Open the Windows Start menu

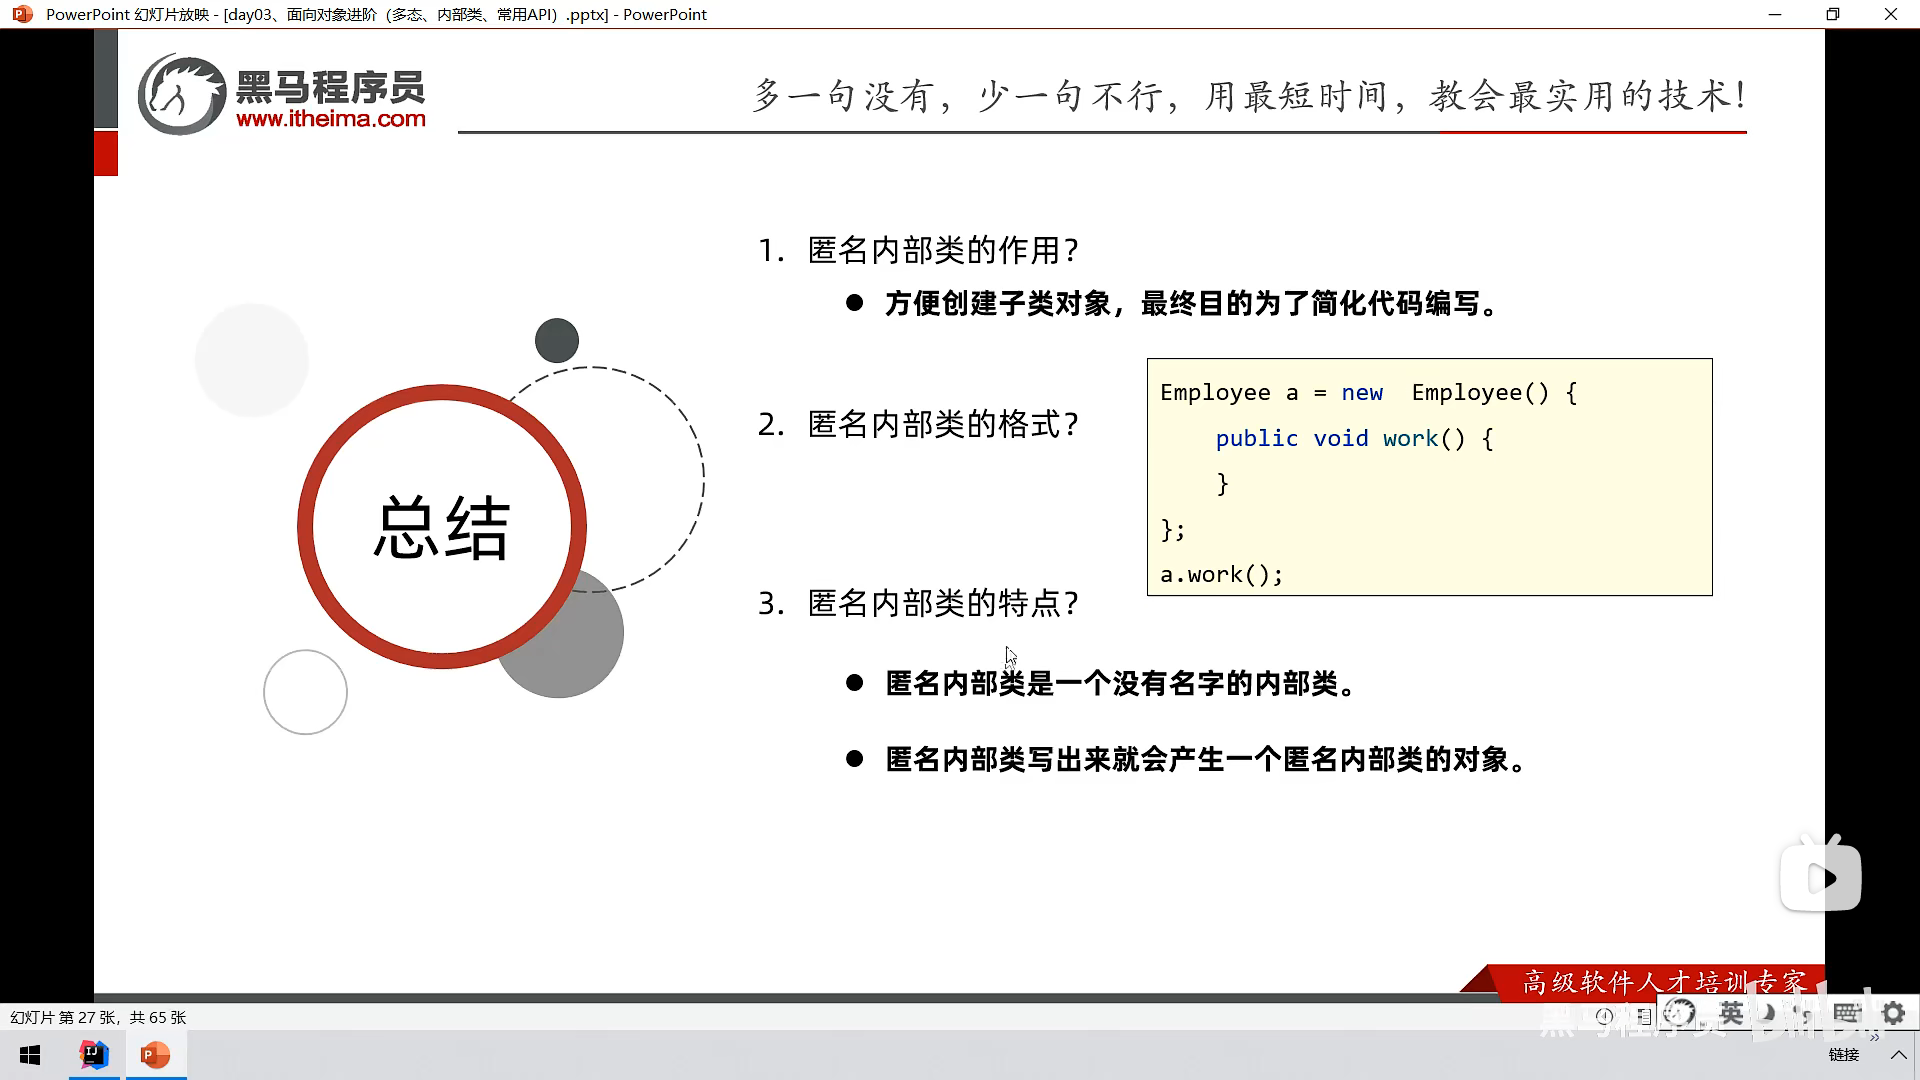[30, 1055]
